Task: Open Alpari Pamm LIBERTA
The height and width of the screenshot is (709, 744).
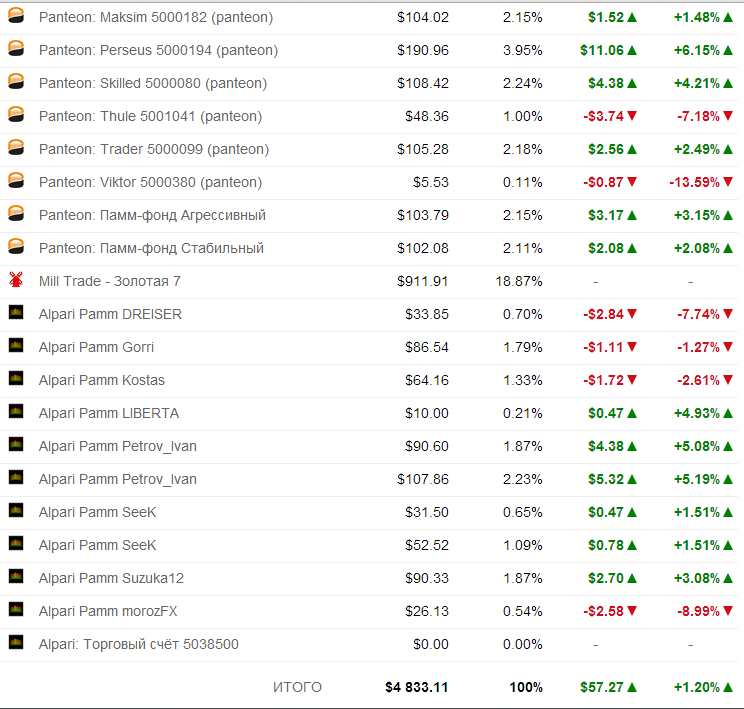Action: click(109, 413)
